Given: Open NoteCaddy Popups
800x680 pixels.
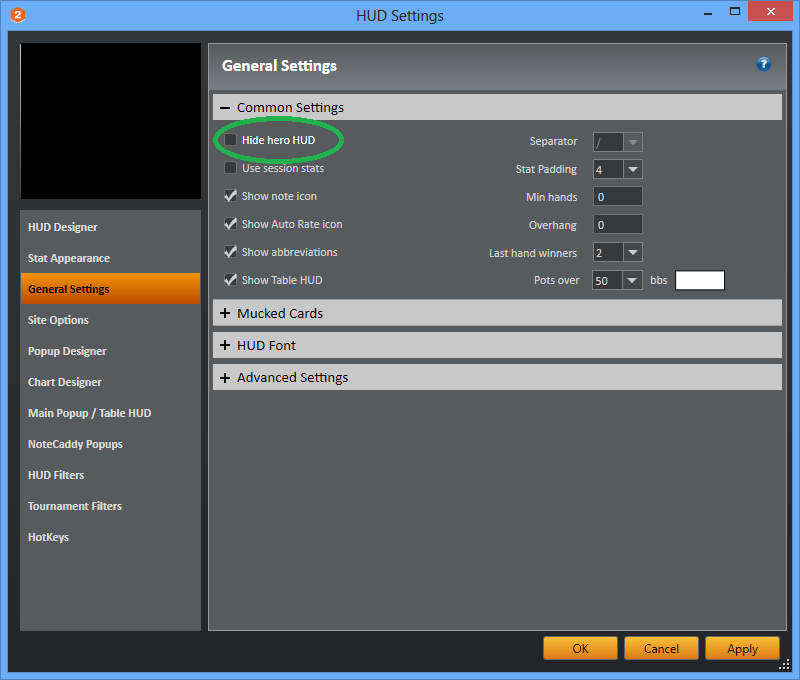Looking at the screenshot, I should [110, 444].
